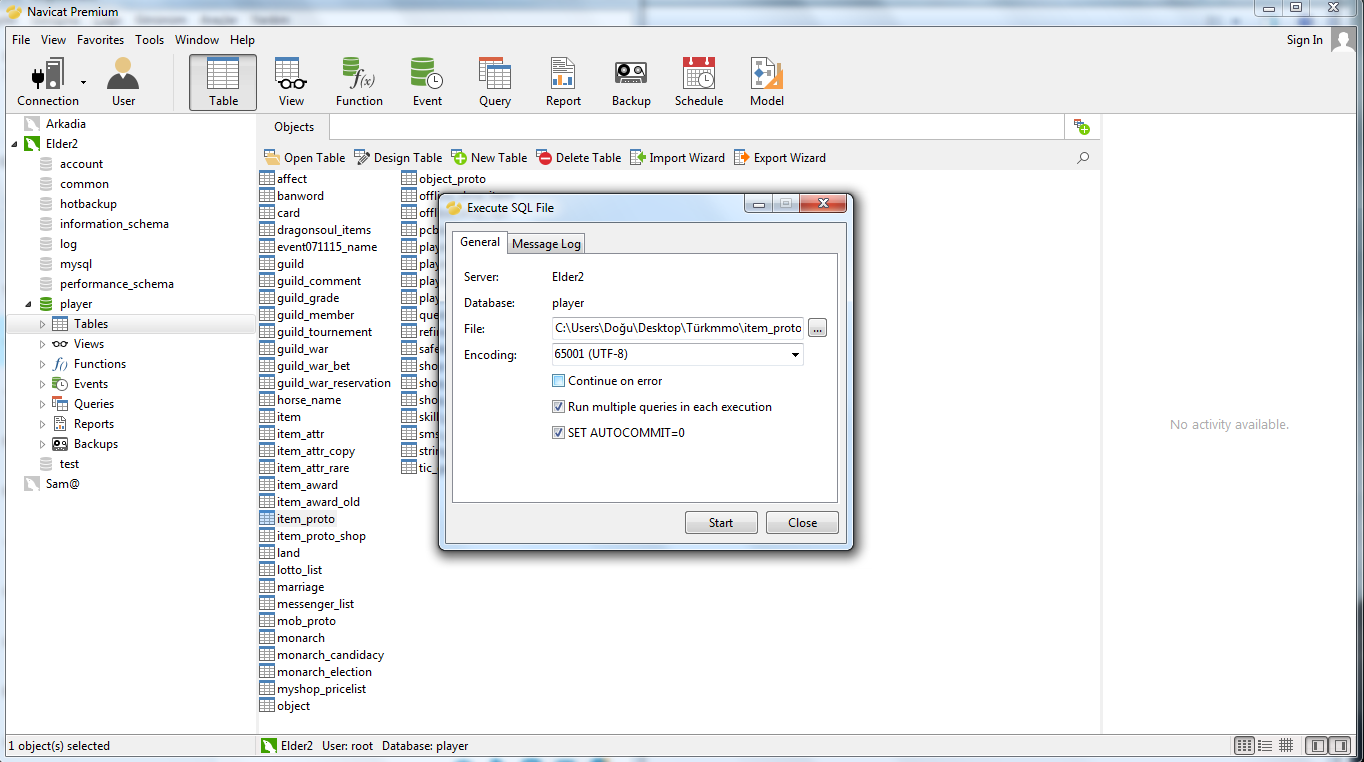The height and width of the screenshot is (762, 1364).
Task: Switch to the Message Log tab
Action: coord(546,244)
